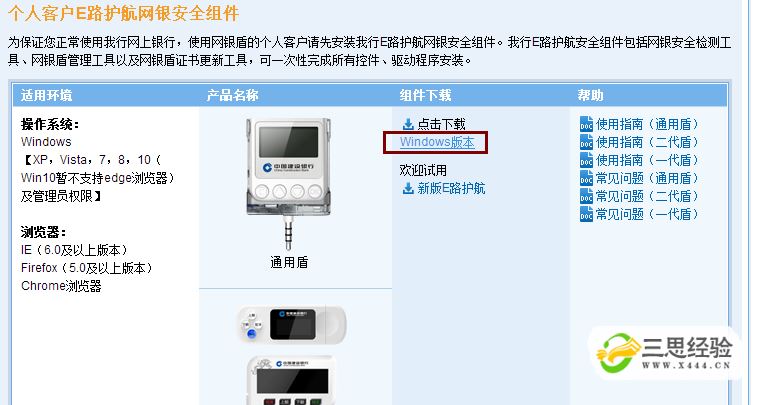
Task: Open the Windows版本 download link
Action: click(437, 142)
